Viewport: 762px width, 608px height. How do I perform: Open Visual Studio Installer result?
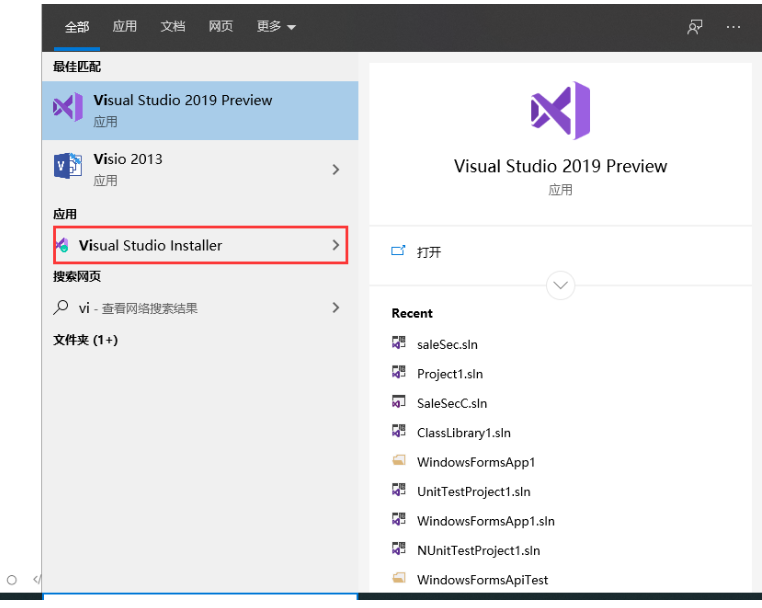[x=201, y=245]
